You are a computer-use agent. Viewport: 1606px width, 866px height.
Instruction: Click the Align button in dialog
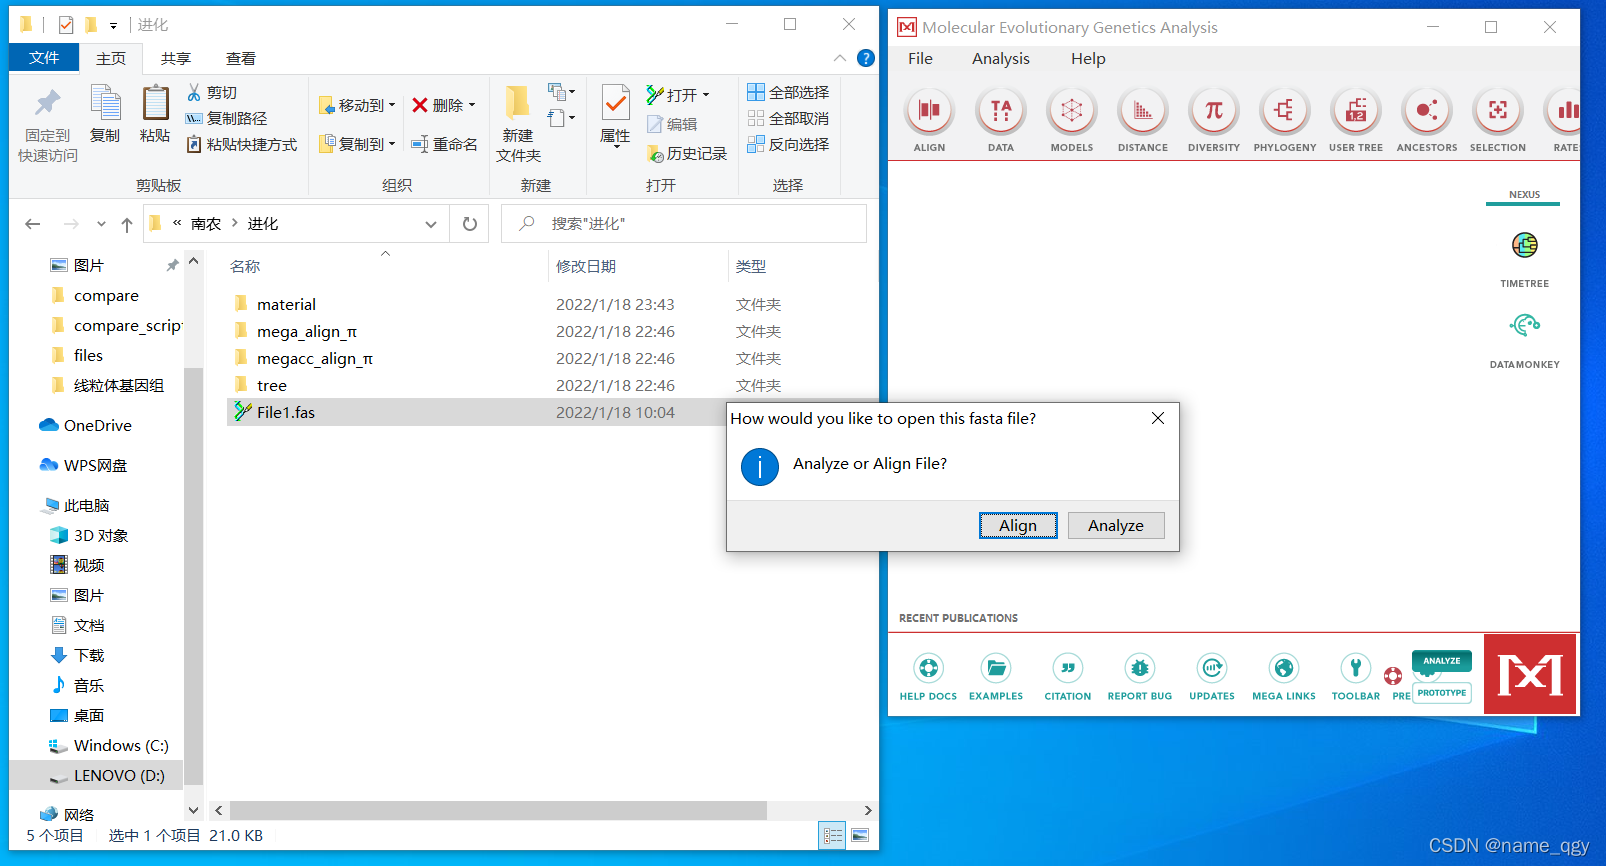pos(1018,526)
